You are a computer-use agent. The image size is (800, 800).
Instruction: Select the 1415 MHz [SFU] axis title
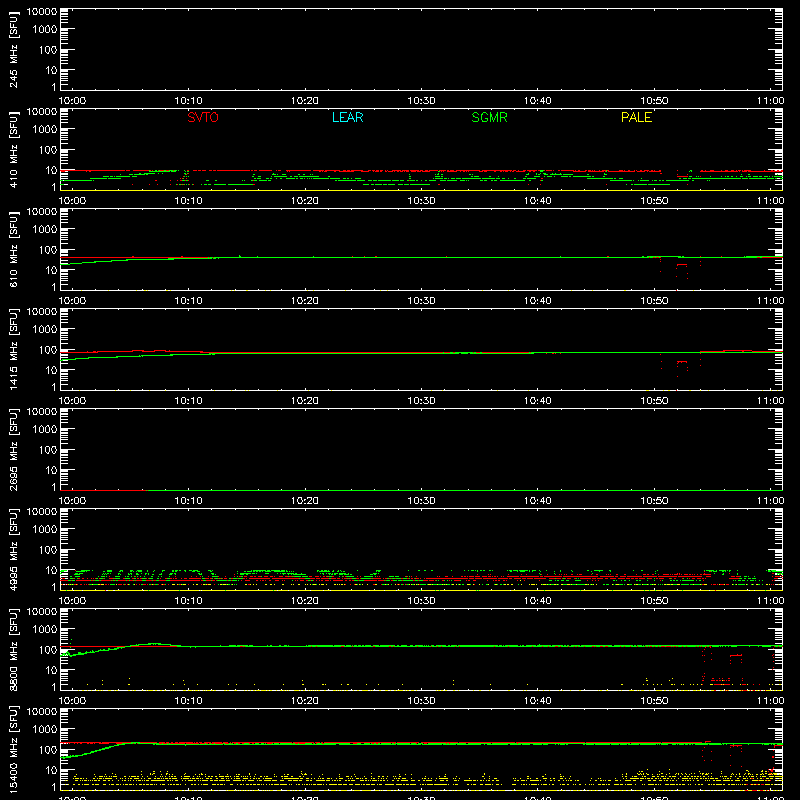tap(13, 351)
